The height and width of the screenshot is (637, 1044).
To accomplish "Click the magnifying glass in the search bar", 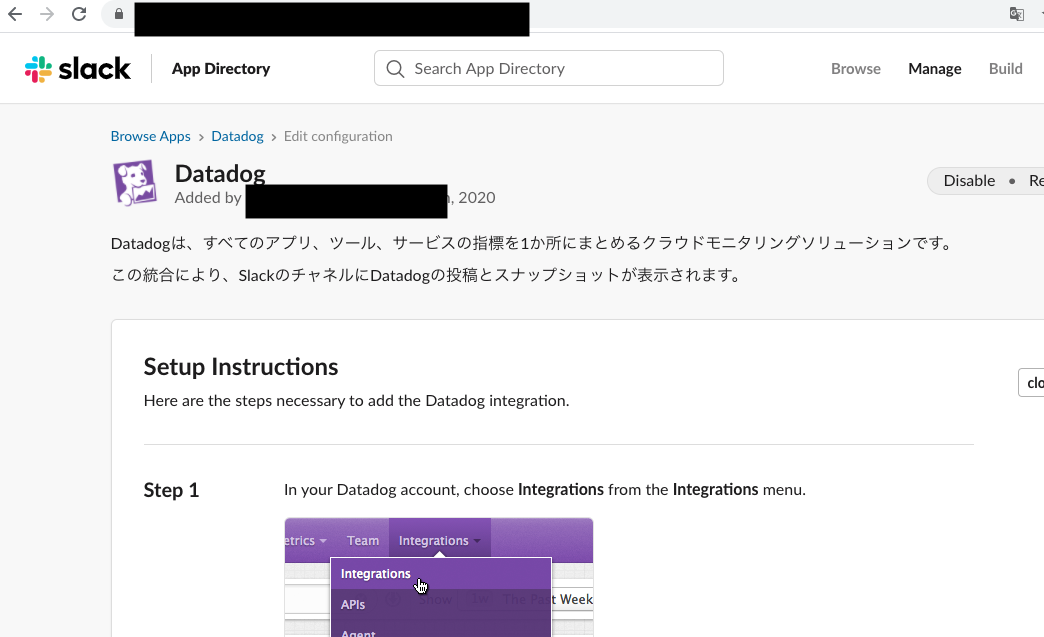I will pos(395,68).
